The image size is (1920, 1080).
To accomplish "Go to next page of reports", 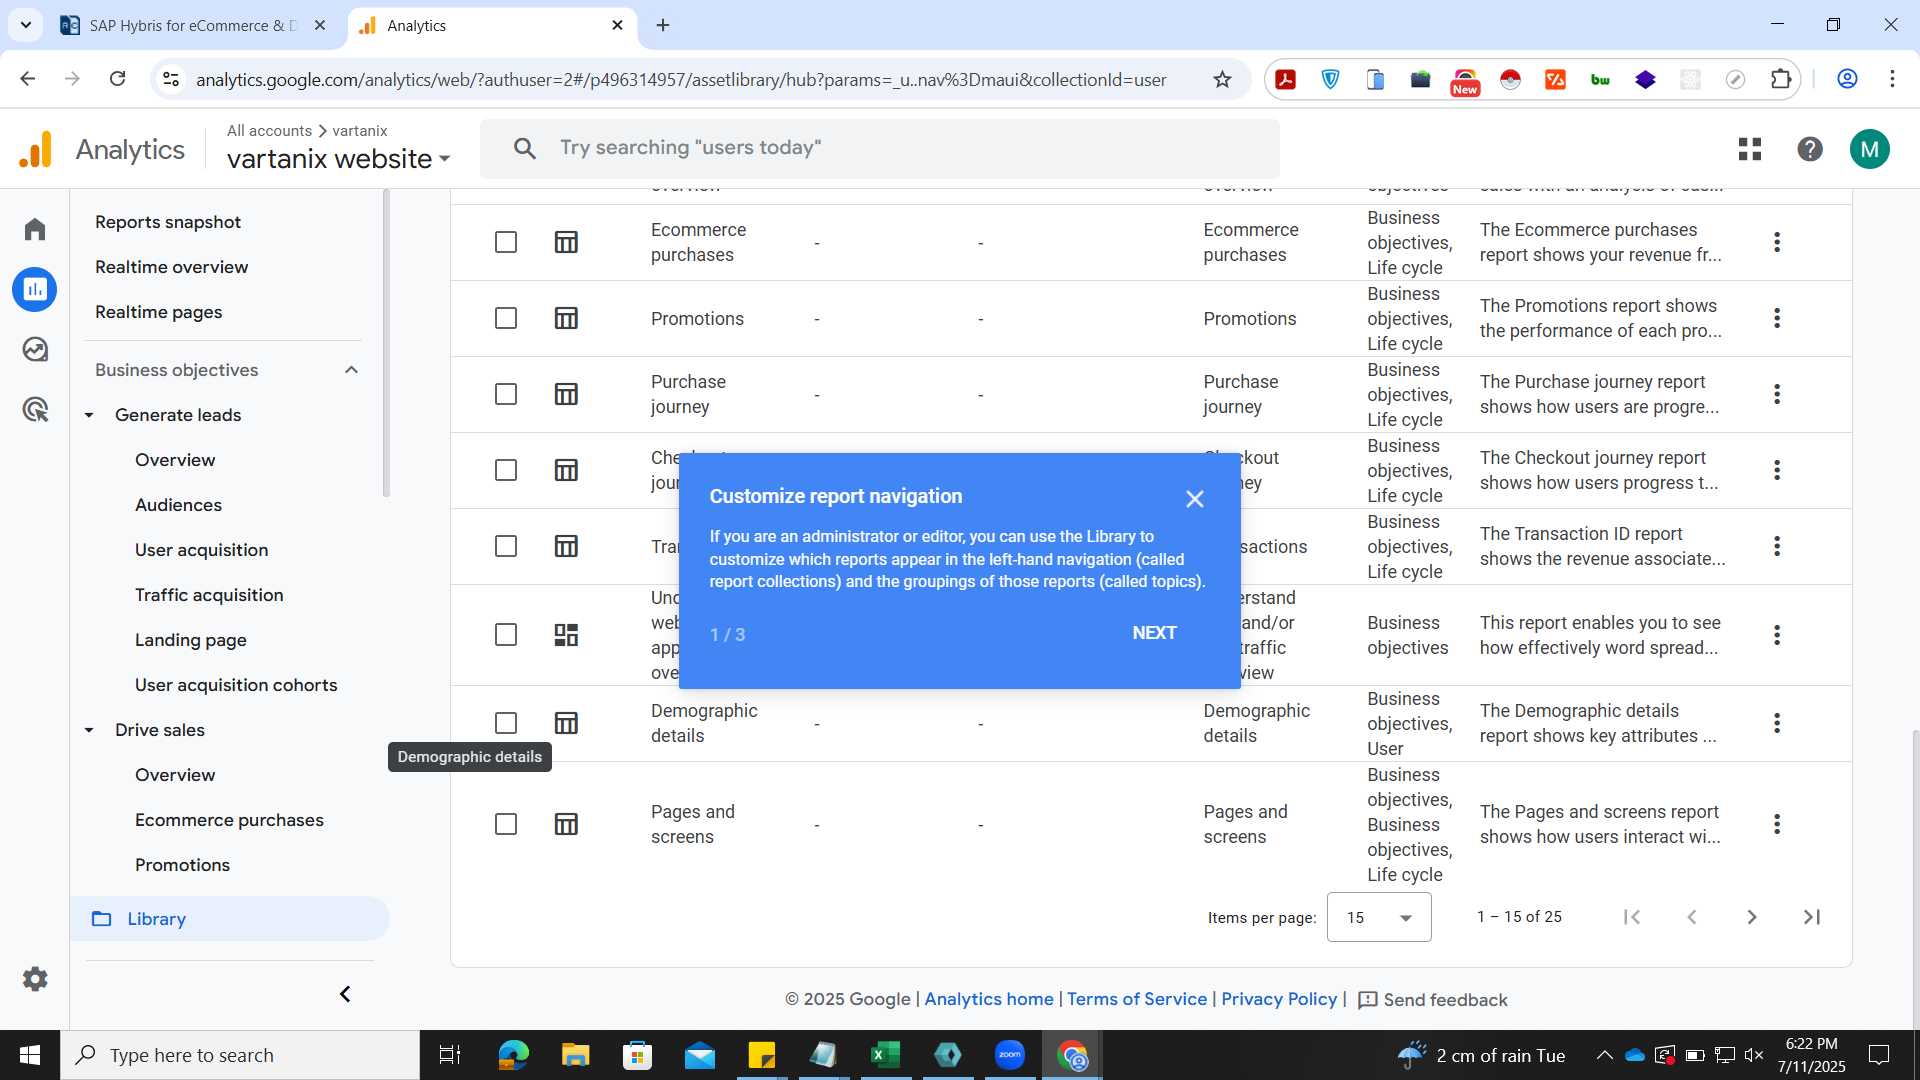I will point(1752,917).
